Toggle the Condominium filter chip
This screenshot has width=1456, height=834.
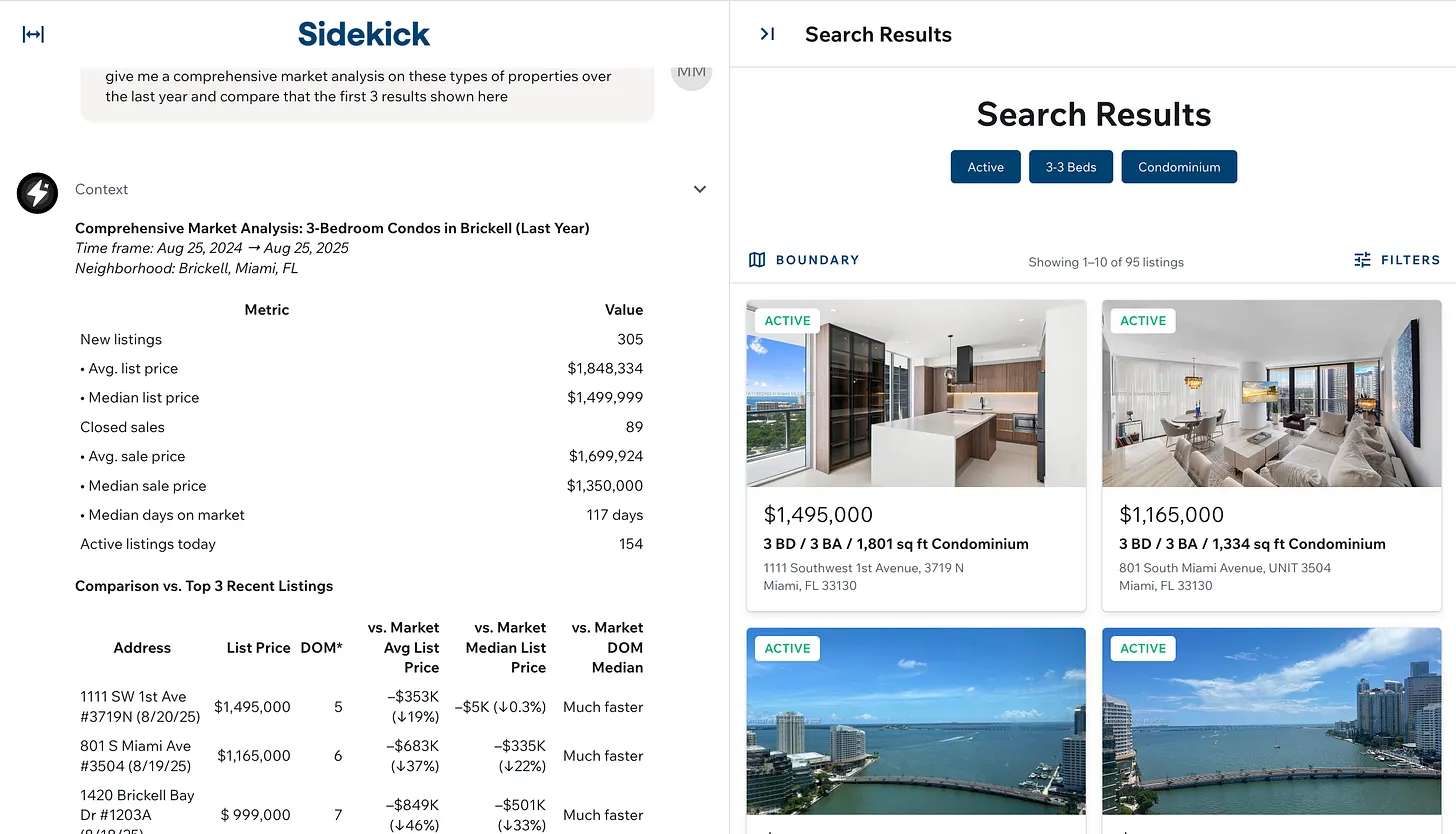tap(1179, 167)
